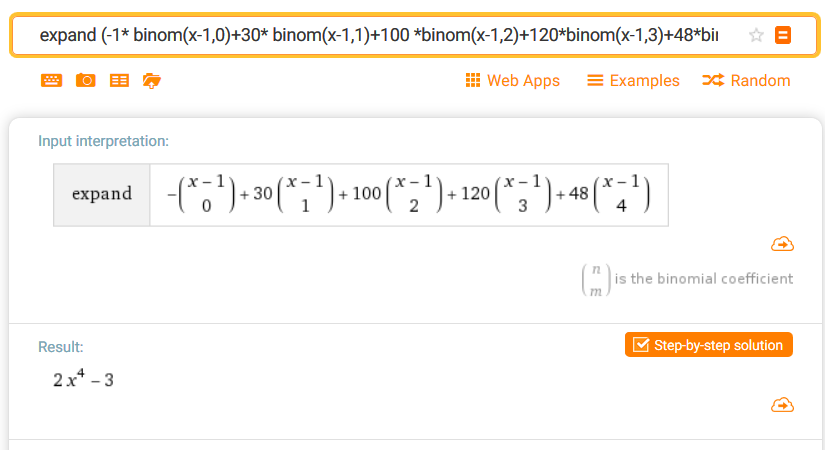The image size is (825, 450).
Task: Go to Examples
Action: 633,81
